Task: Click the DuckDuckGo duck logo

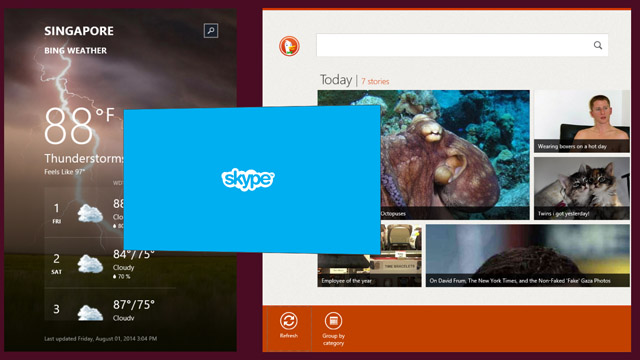Action: [289, 46]
